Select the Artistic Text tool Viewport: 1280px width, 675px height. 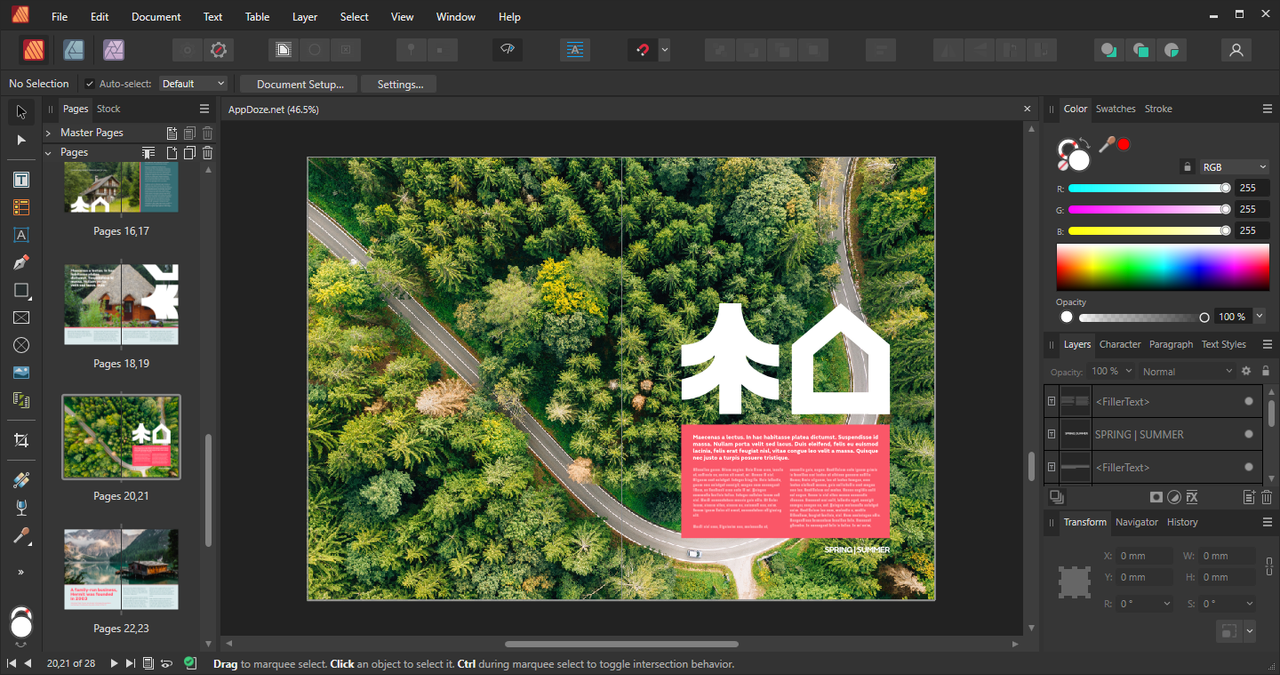[21, 235]
